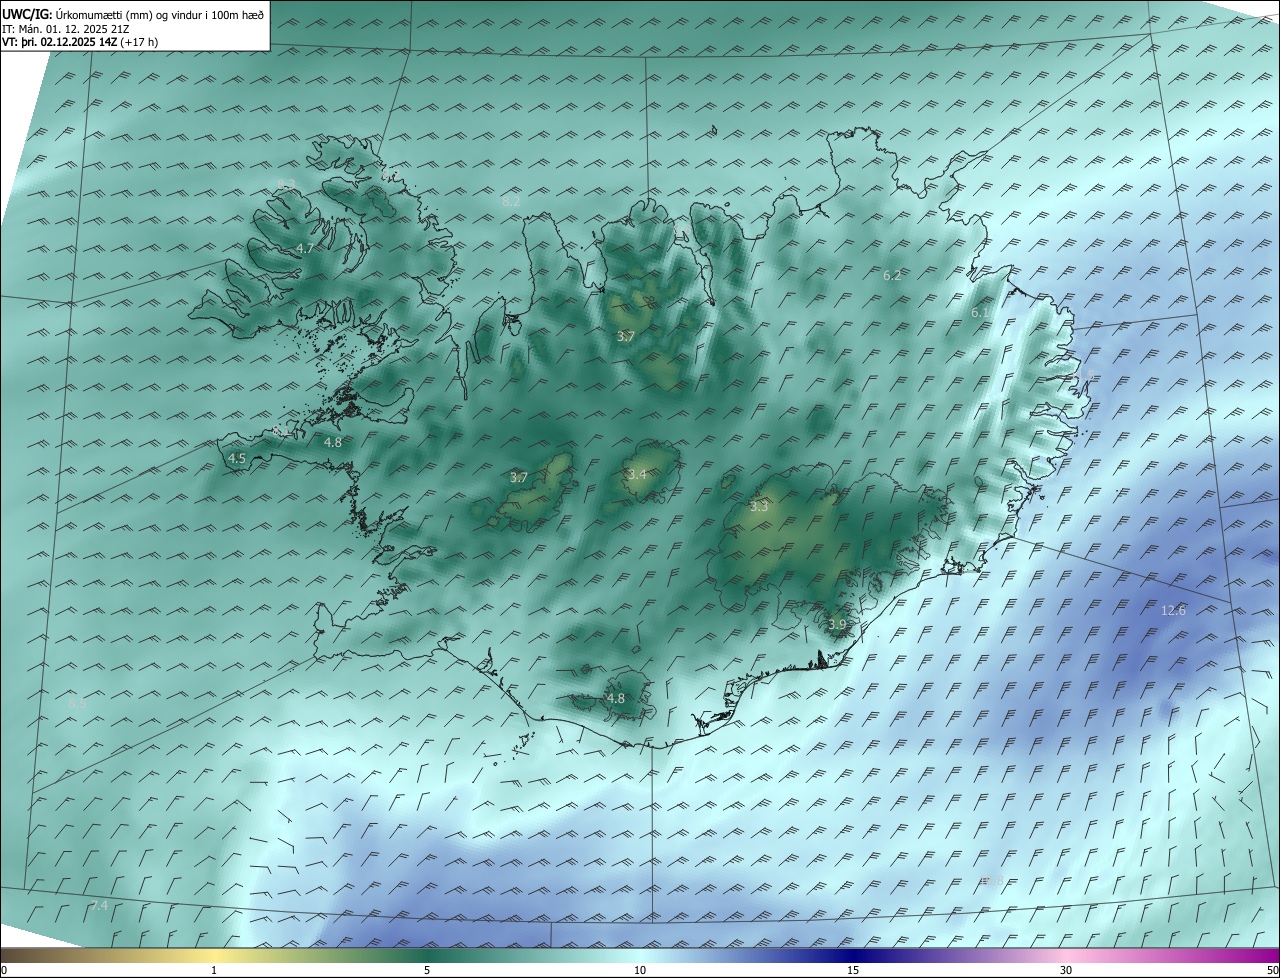Click the colorbar tick label 0

pos(4,971)
